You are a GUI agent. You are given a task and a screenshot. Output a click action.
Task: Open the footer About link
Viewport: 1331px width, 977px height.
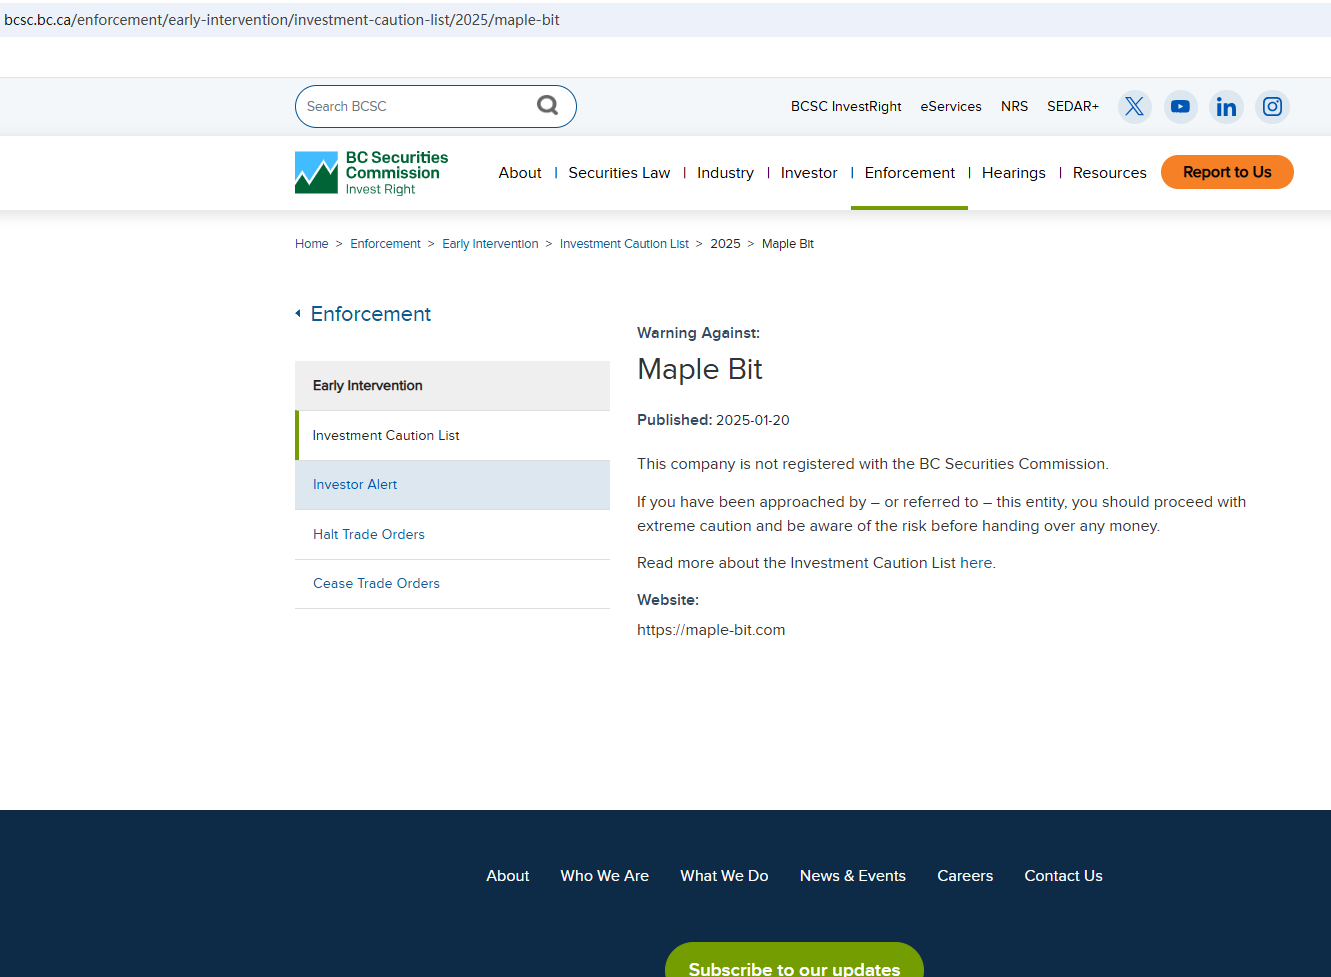click(508, 876)
